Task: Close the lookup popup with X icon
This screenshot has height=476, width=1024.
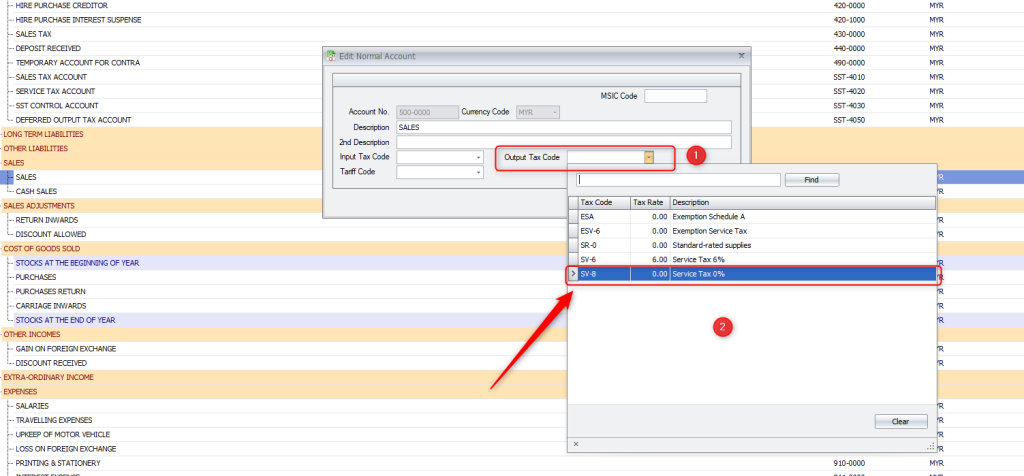Action: [x=575, y=443]
